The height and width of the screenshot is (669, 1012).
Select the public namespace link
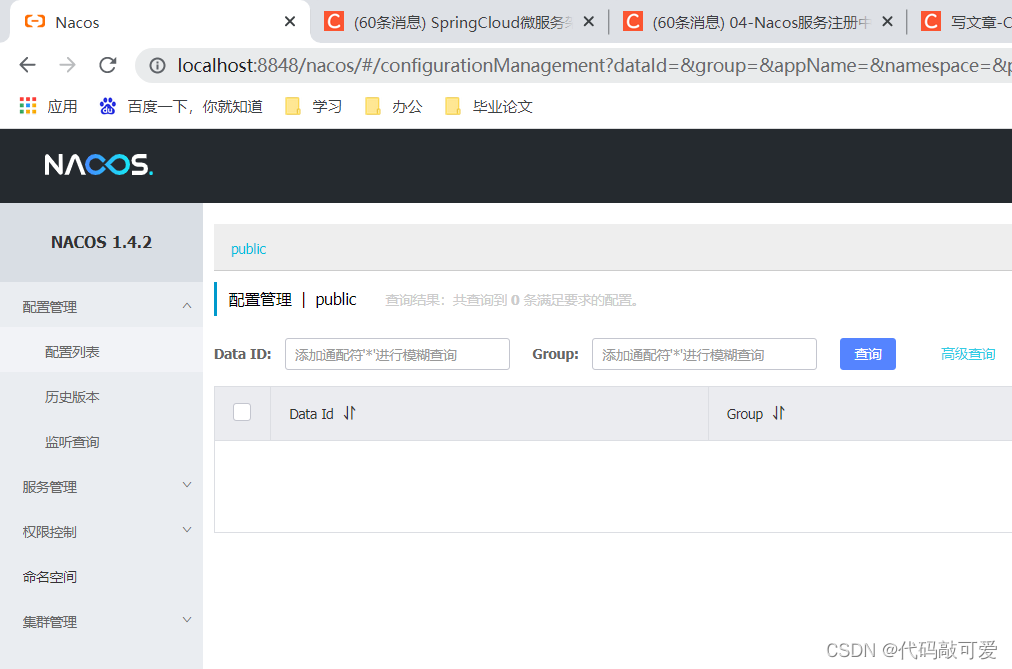(x=248, y=249)
